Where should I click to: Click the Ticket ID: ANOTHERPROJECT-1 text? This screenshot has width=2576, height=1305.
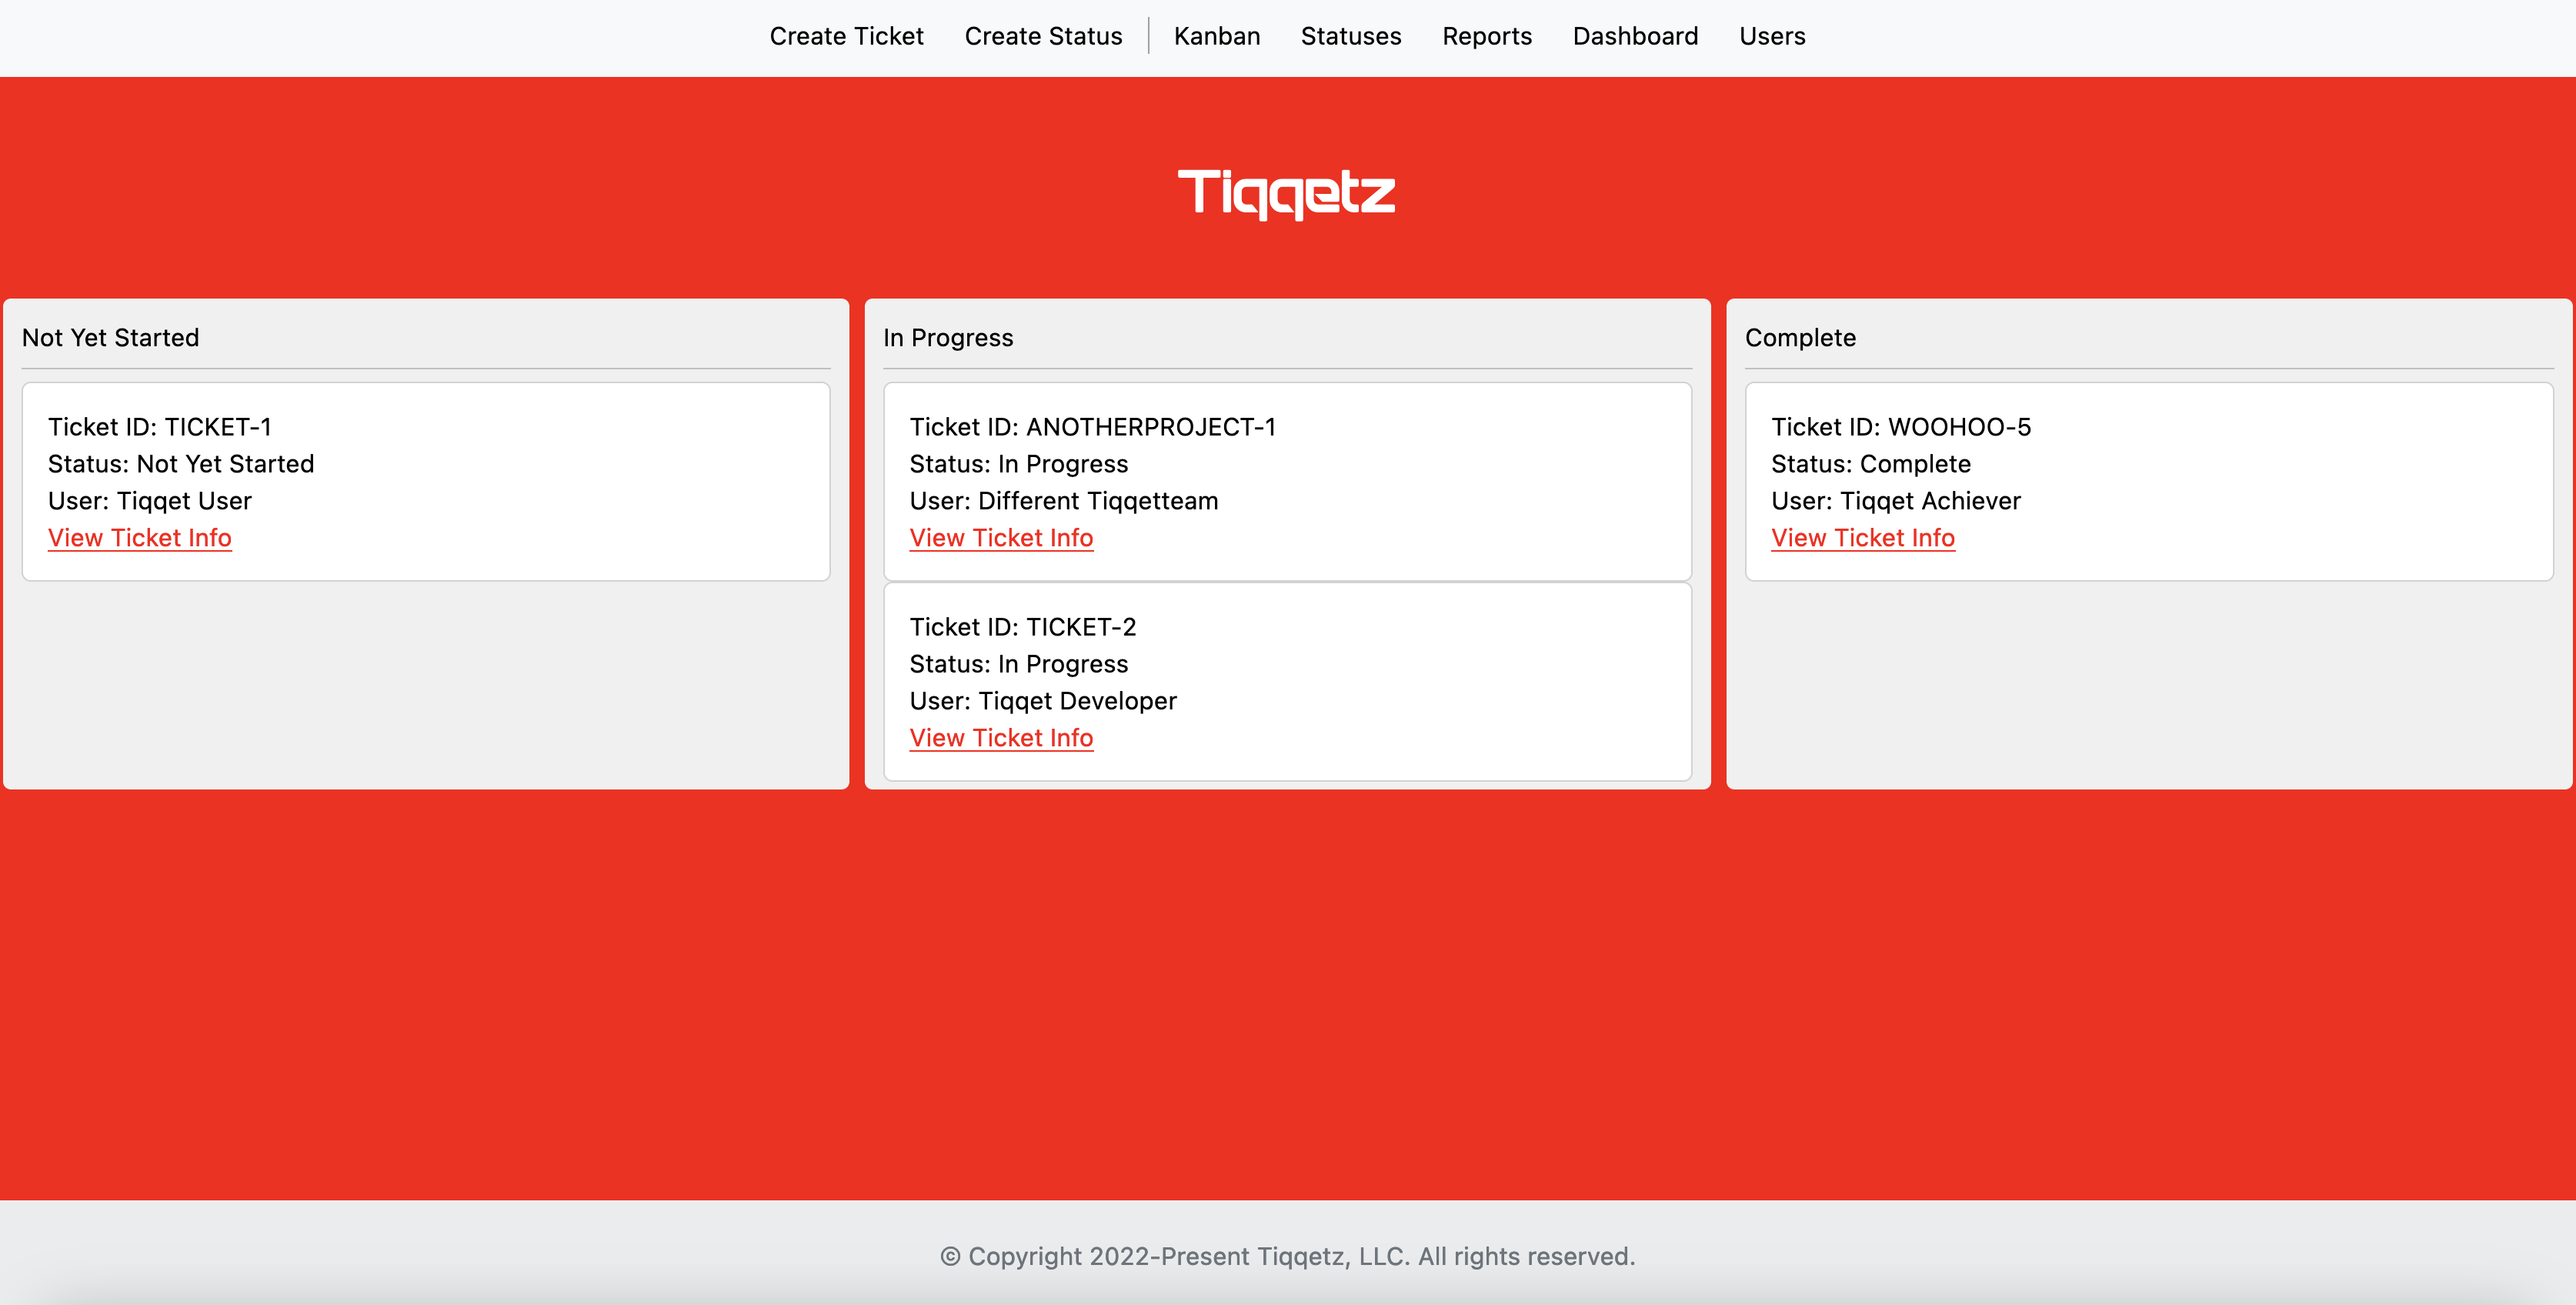coord(1093,427)
